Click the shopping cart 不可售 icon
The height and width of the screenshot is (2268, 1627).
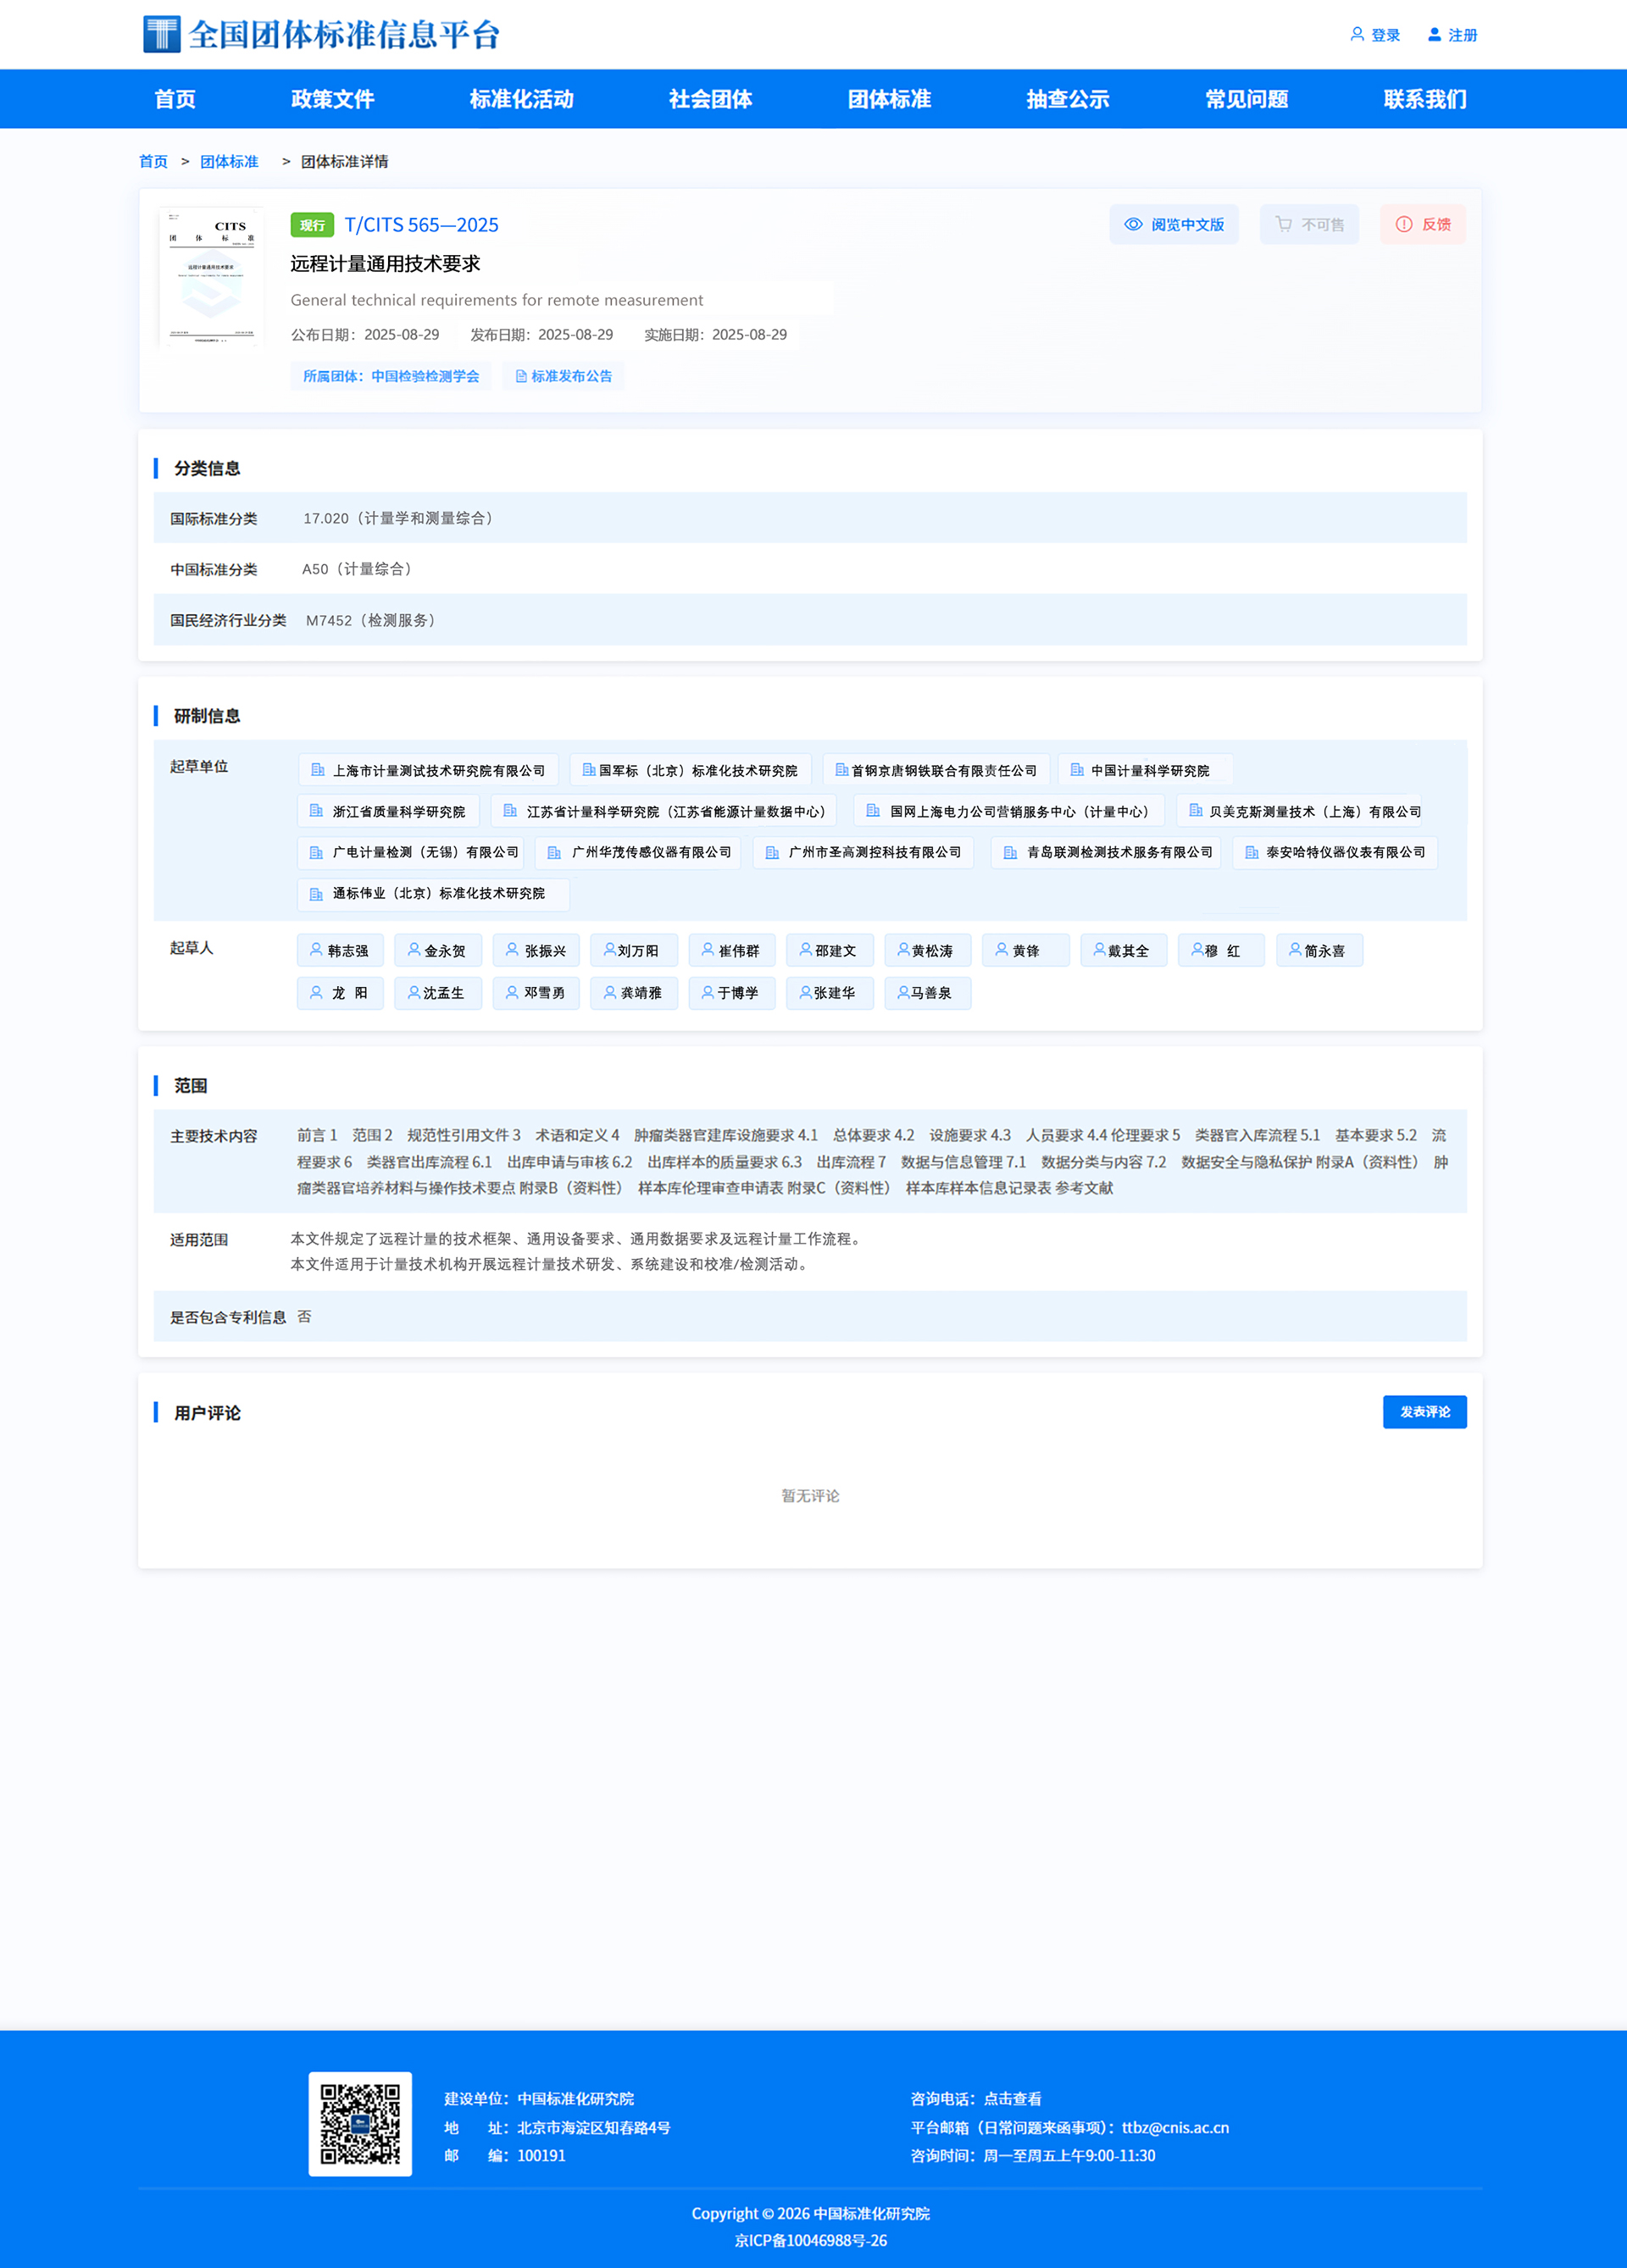1284,224
